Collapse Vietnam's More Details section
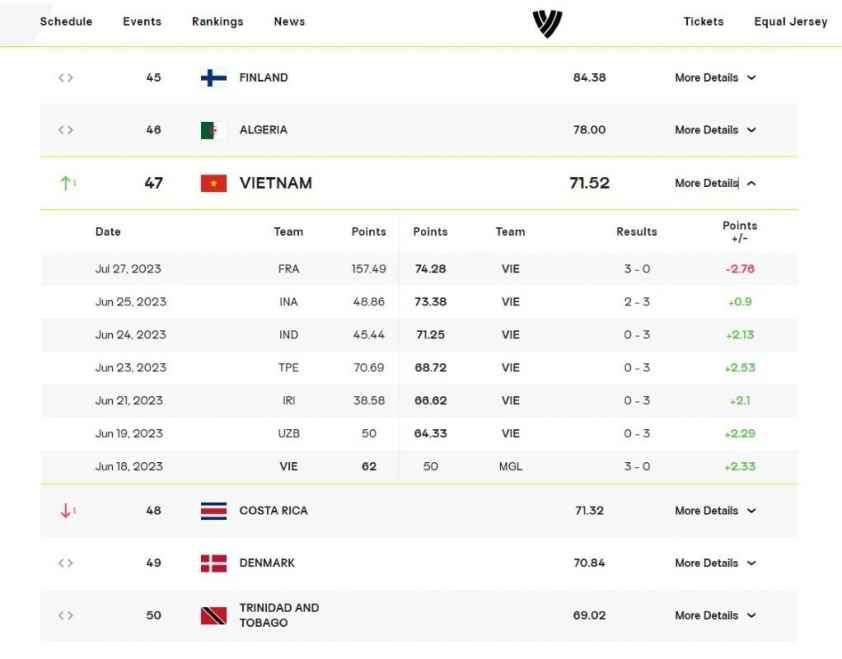This screenshot has width=842, height=659. click(715, 183)
